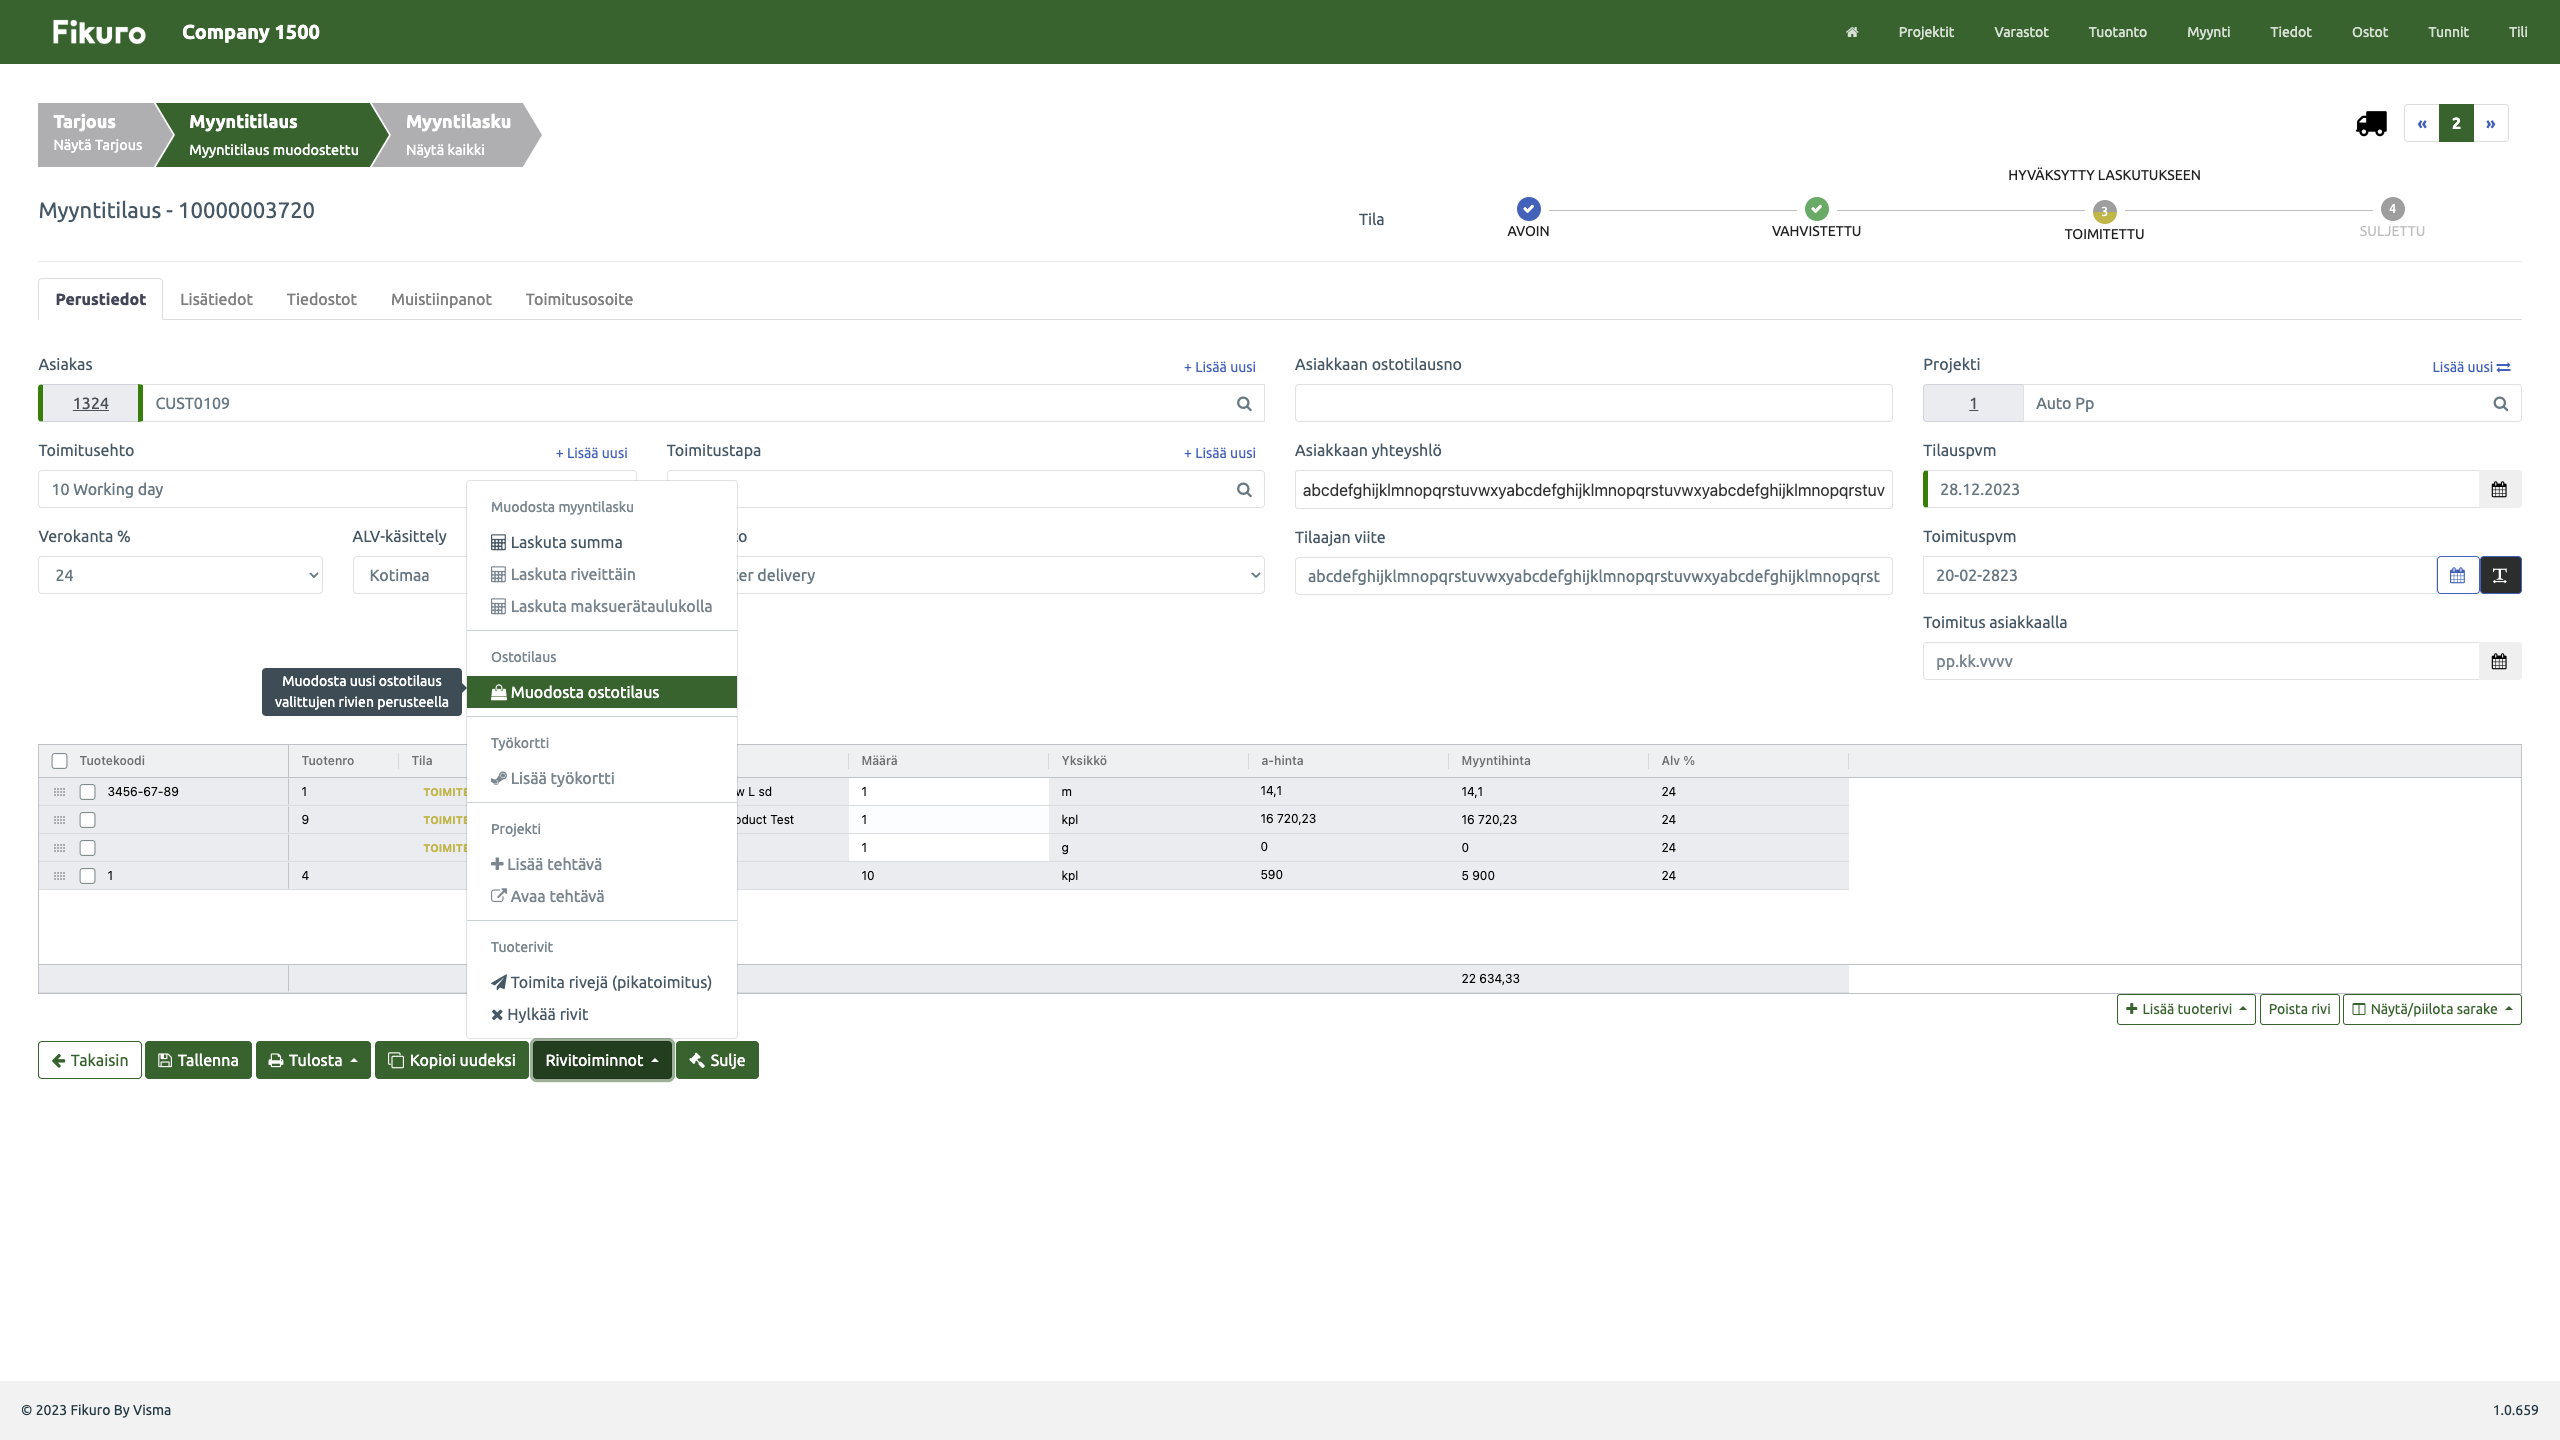This screenshot has width=2560, height=1440.
Task: Open the delivery truck icon
Action: pyautogui.click(x=2371, y=123)
